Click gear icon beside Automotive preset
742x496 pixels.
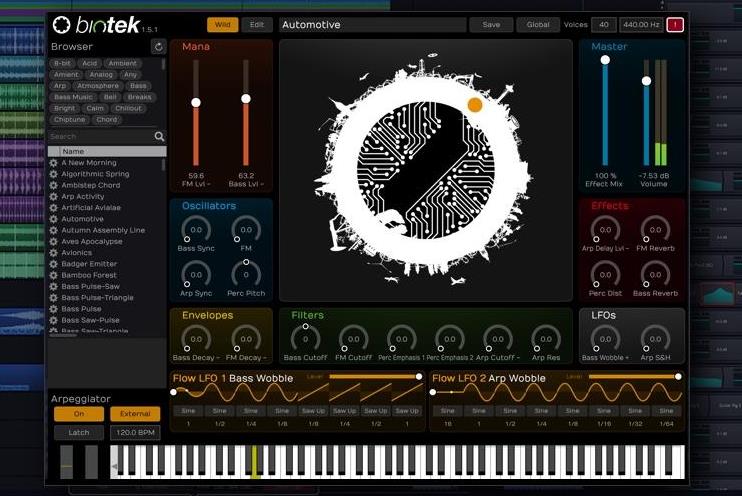[x=53, y=219]
